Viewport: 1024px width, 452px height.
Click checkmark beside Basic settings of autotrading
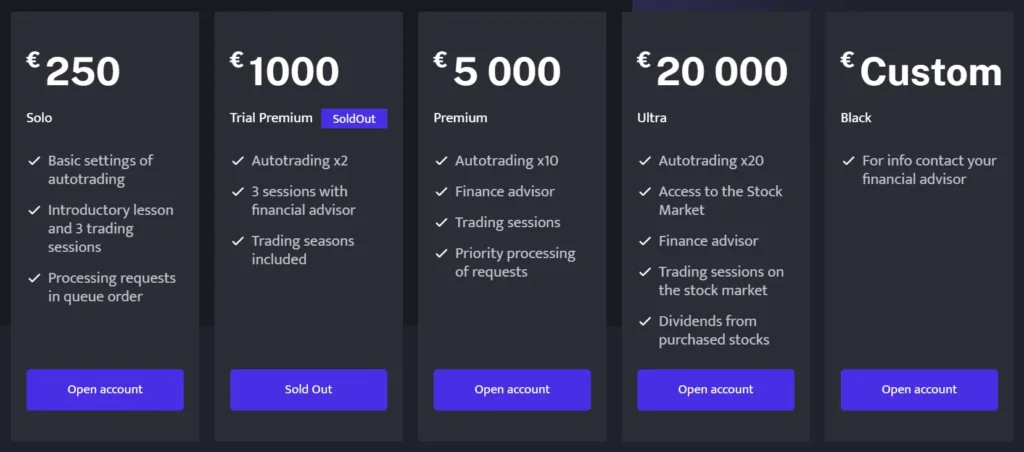(34, 161)
